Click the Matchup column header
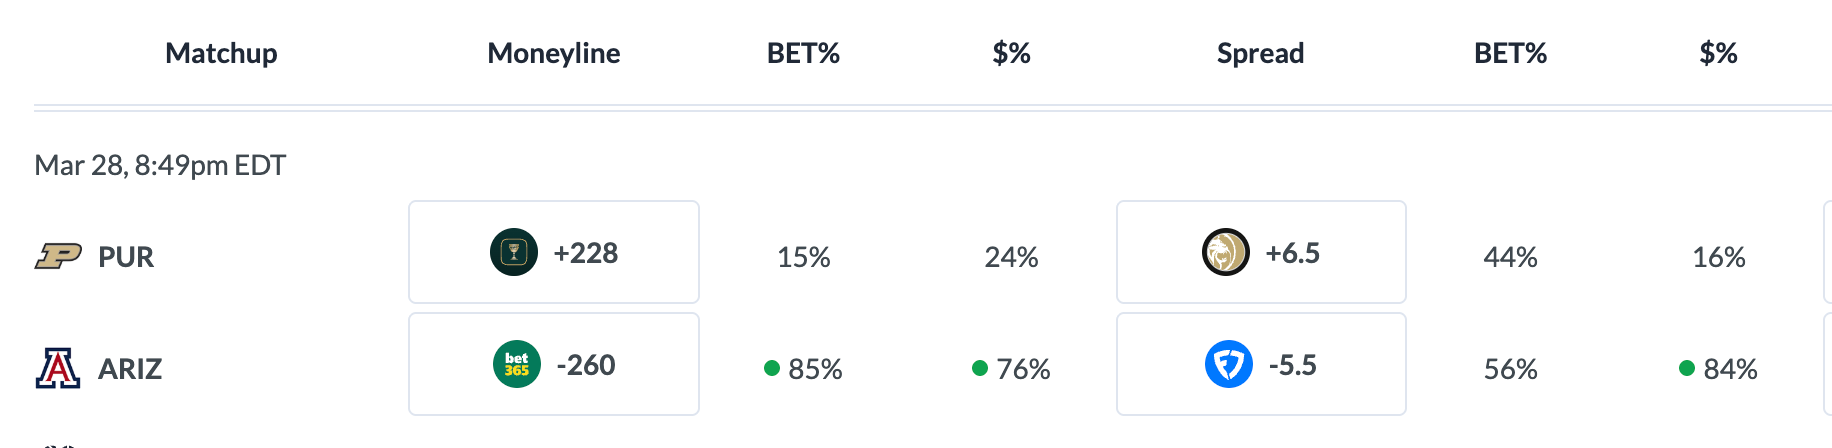The height and width of the screenshot is (448, 1832). click(x=221, y=53)
